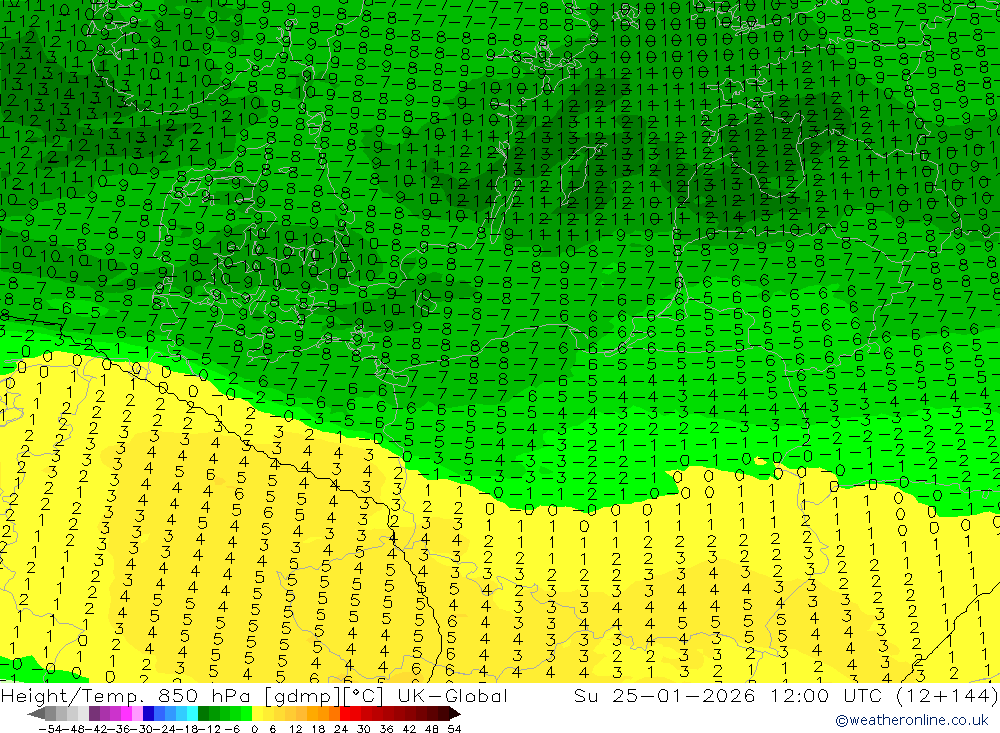
Task: Click the '-54' label in the color legend
Action: [x=50, y=729]
